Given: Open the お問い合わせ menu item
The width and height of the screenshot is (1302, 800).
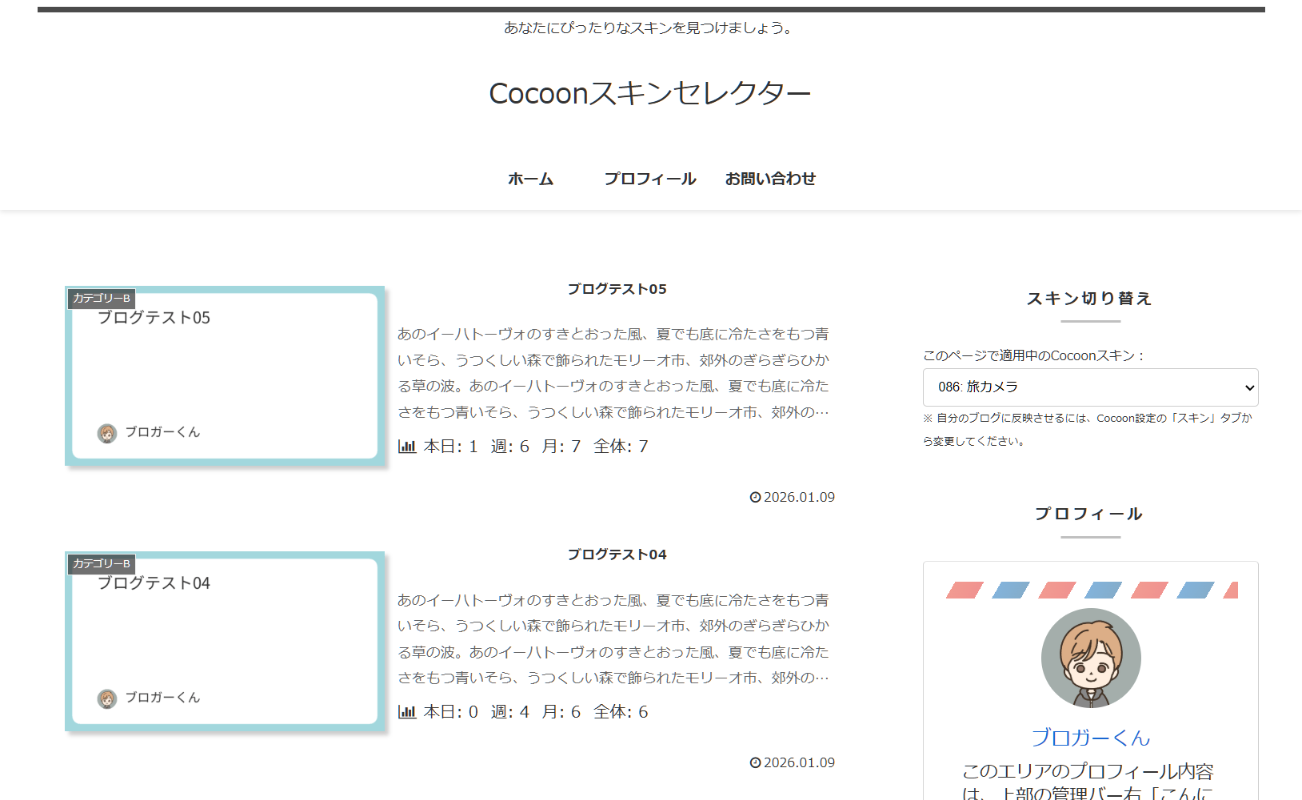Looking at the screenshot, I should click(770, 178).
